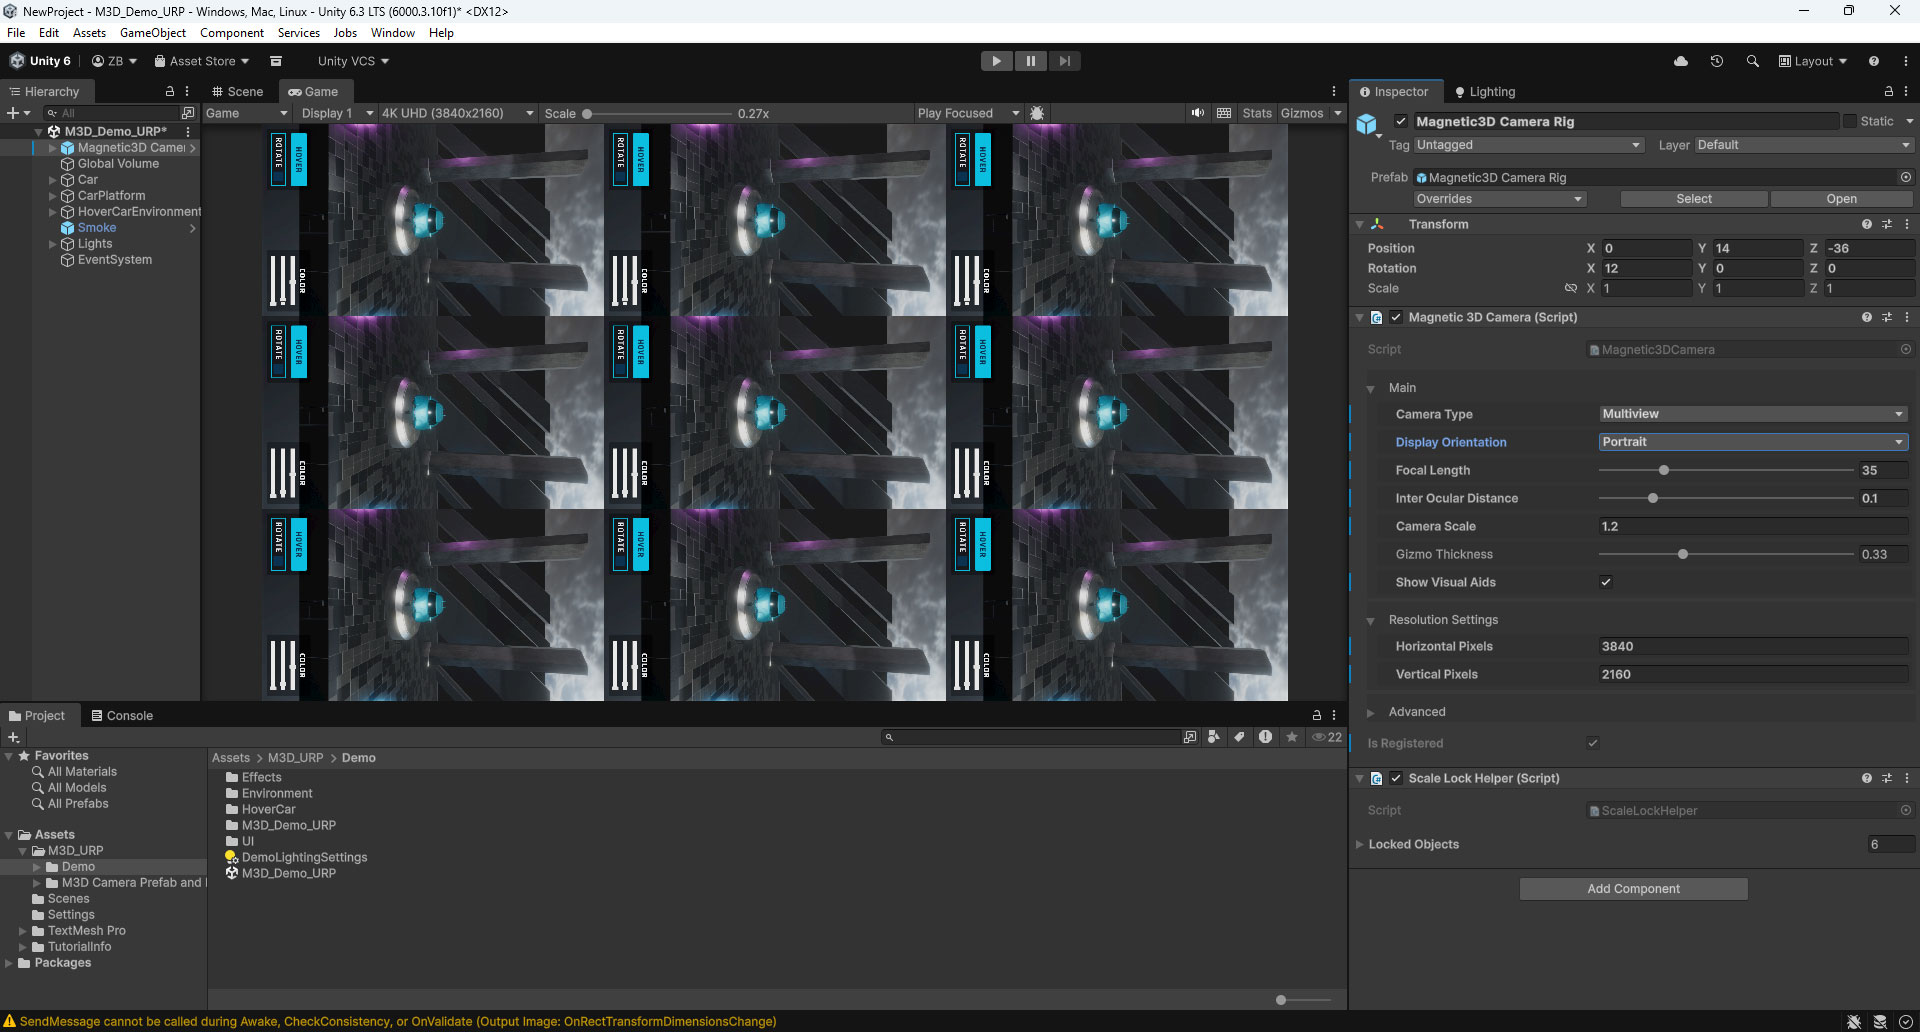Mark Magnetic3D Camera Rig as Static
This screenshot has height=1032, width=1920.
1852,121
